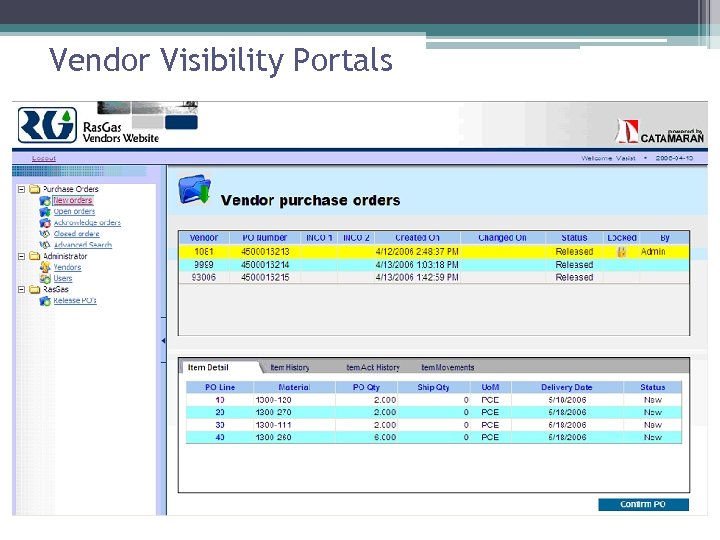
Task: Click the Users icon under Administrator
Action: (x=45, y=278)
